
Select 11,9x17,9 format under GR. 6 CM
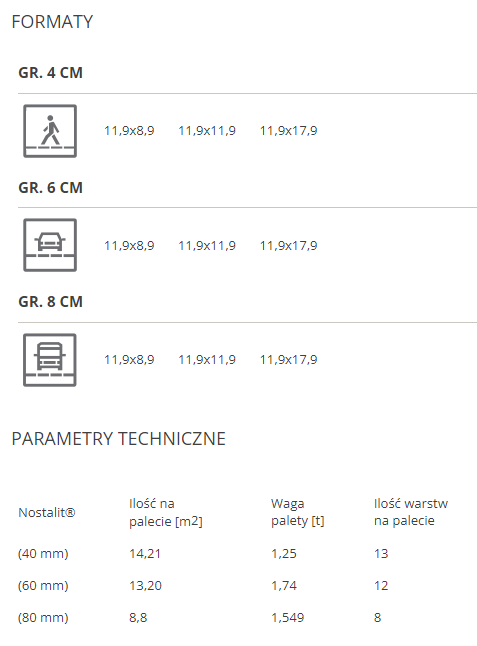(x=288, y=246)
